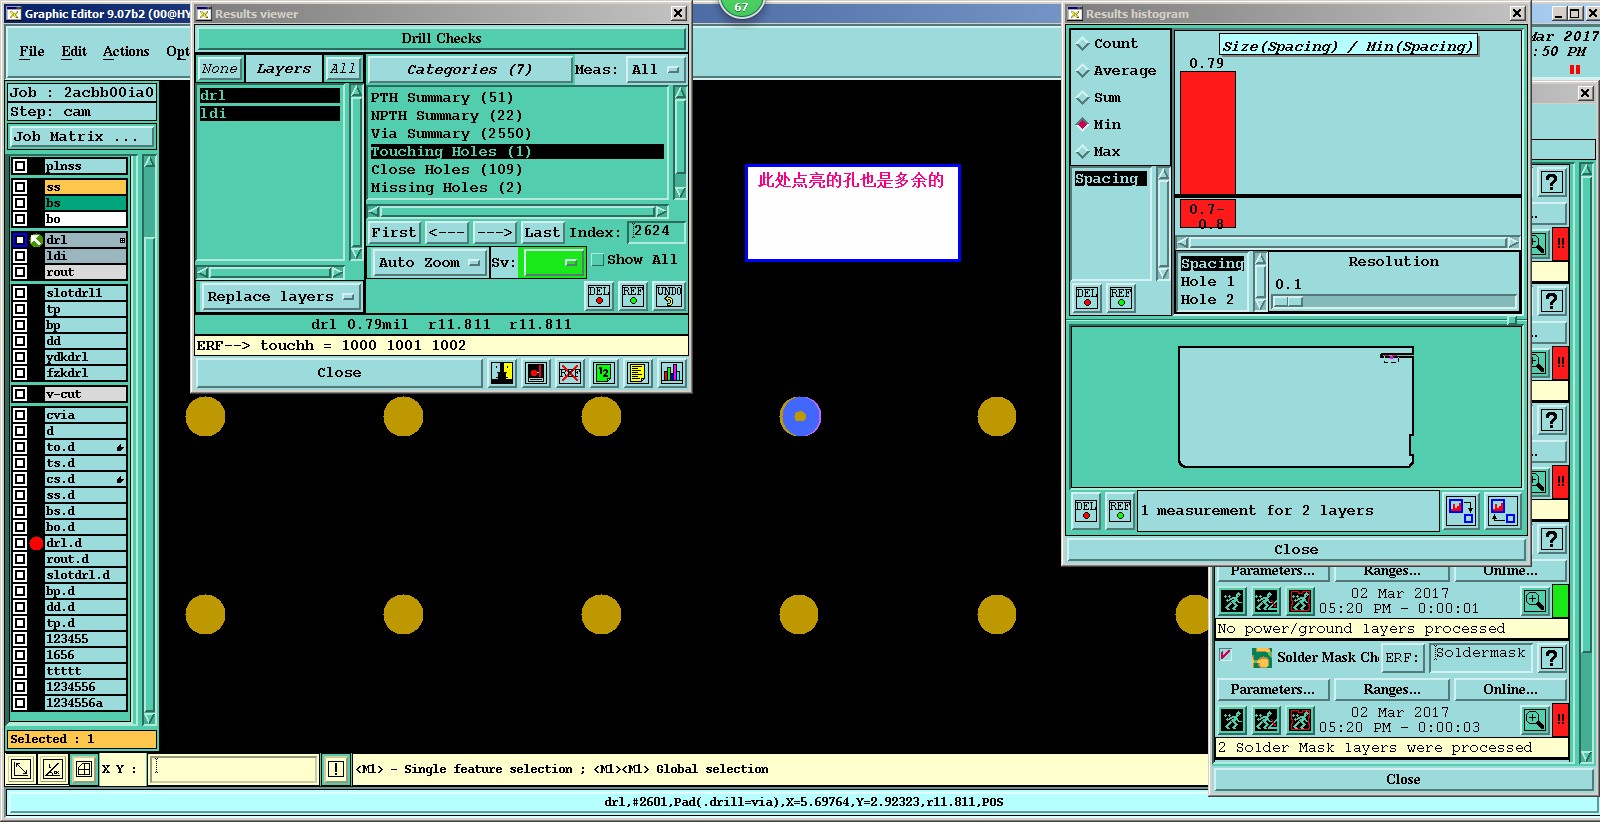Click the Categories (7) header
The width and height of the screenshot is (1600, 822).
[x=469, y=70]
